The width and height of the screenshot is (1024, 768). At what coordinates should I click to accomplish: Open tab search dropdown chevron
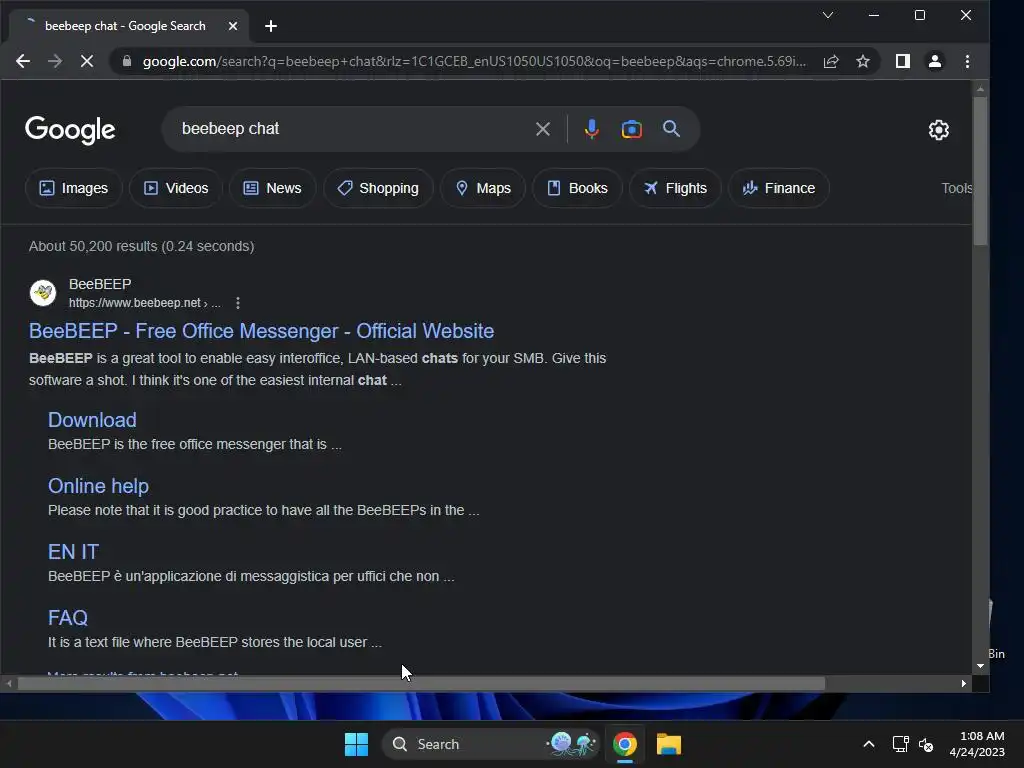tap(827, 15)
